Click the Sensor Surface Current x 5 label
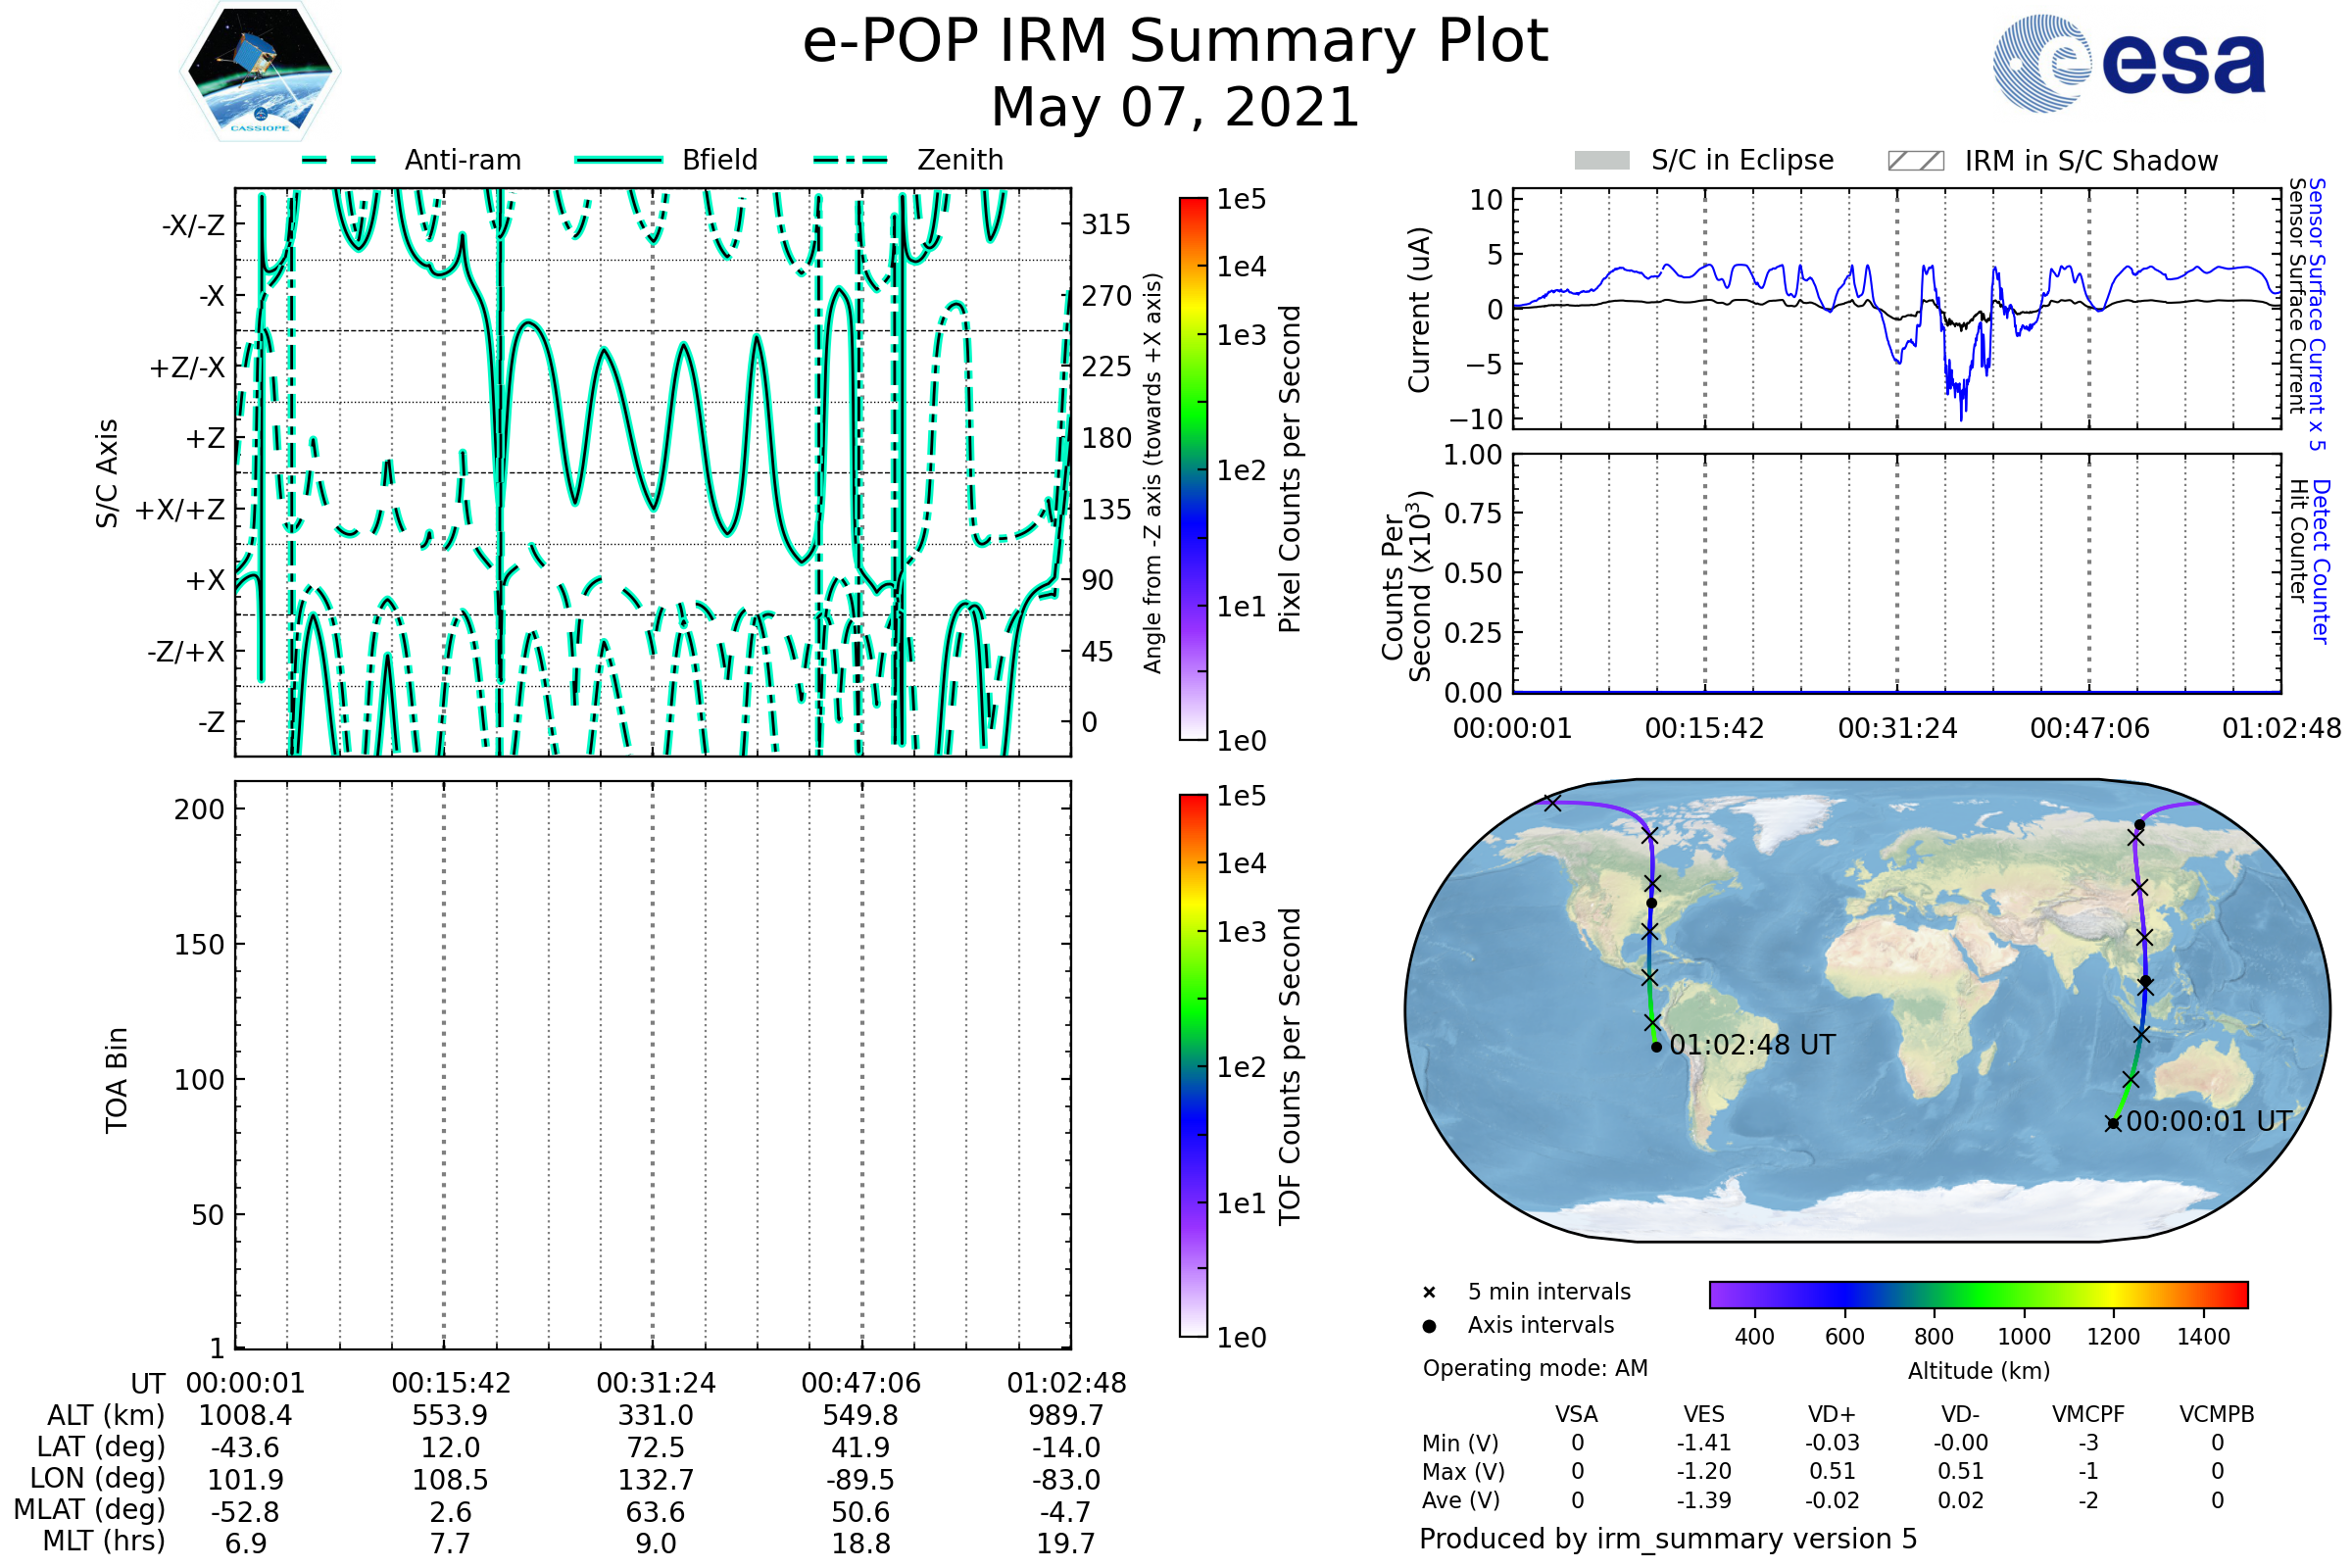Image resolution: width=2352 pixels, height=1568 pixels. pos(2316,314)
